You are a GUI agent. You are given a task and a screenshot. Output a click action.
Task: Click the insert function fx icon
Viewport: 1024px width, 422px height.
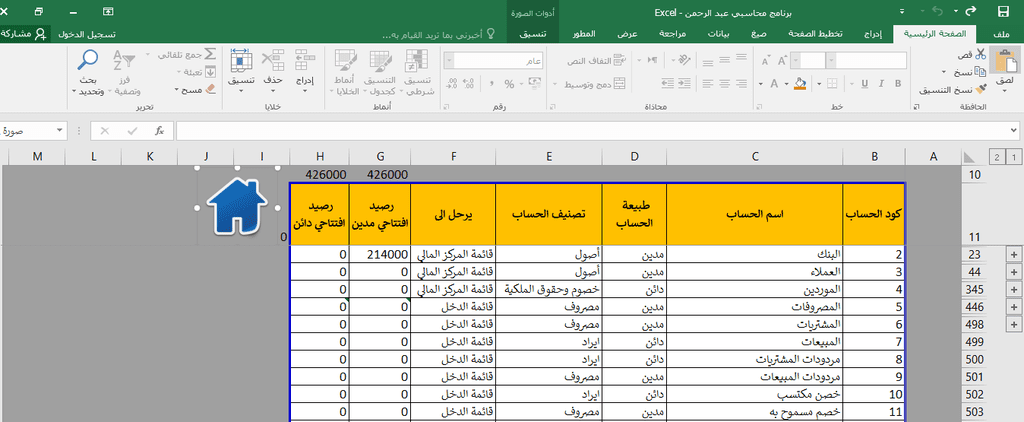click(x=159, y=131)
